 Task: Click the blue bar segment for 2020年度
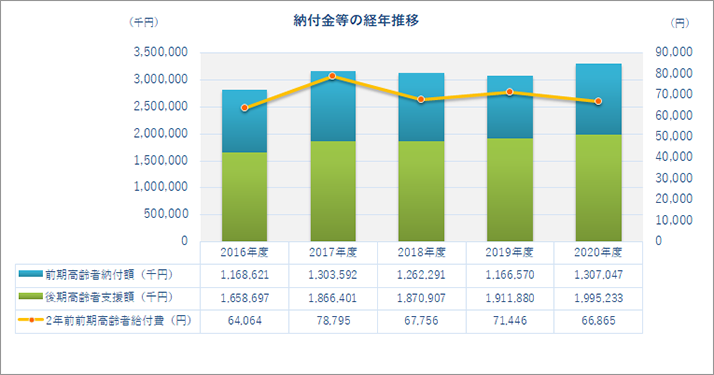(x=598, y=99)
